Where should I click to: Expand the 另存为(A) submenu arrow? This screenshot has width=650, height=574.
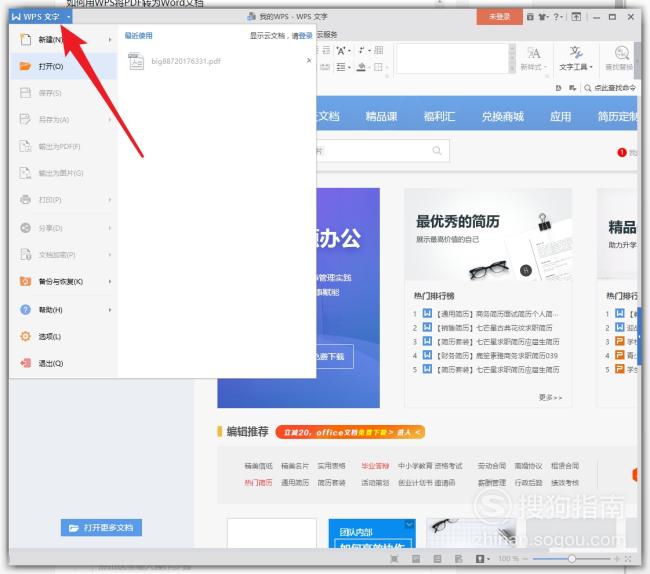point(110,120)
